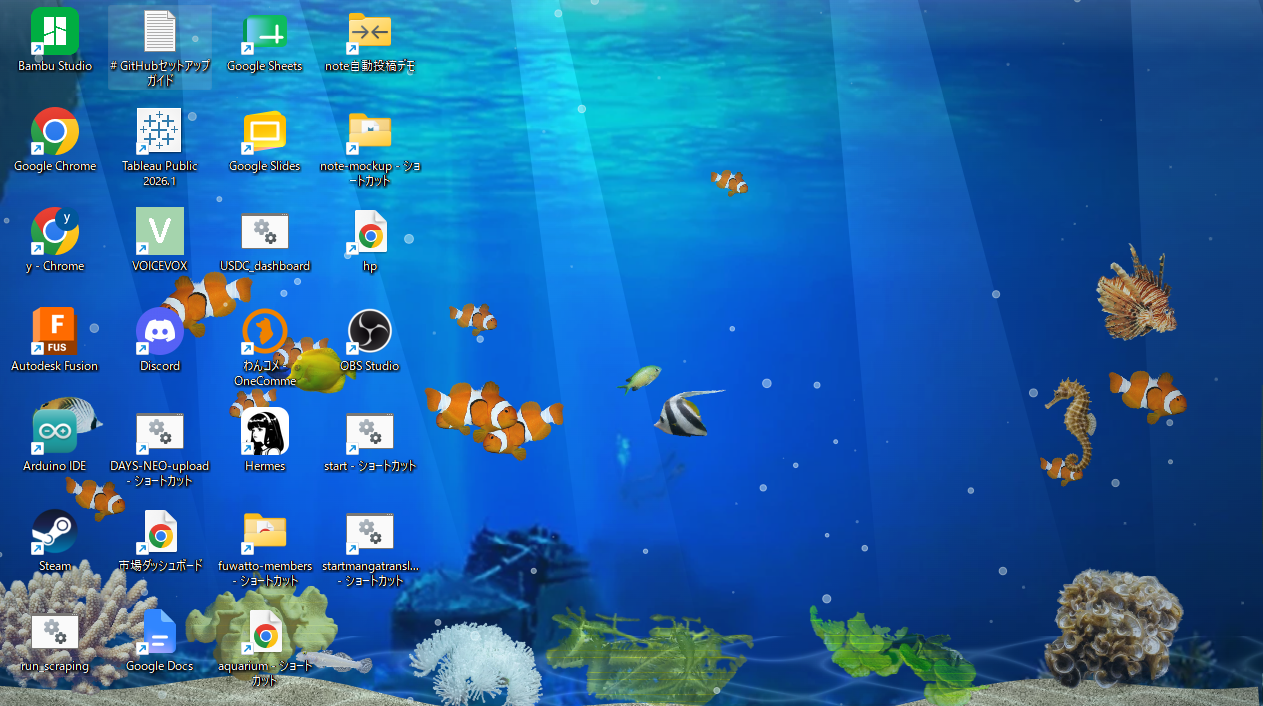Click the Tableau Public 2026.1 icon
The width and height of the screenshot is (1263, 706).
[160, 132]
